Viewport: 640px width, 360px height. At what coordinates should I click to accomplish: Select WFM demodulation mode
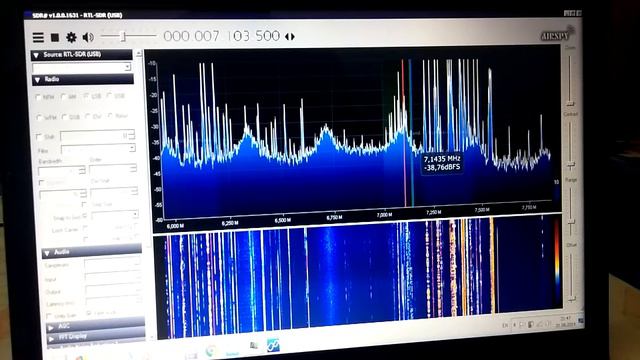(x=47, y=117)
